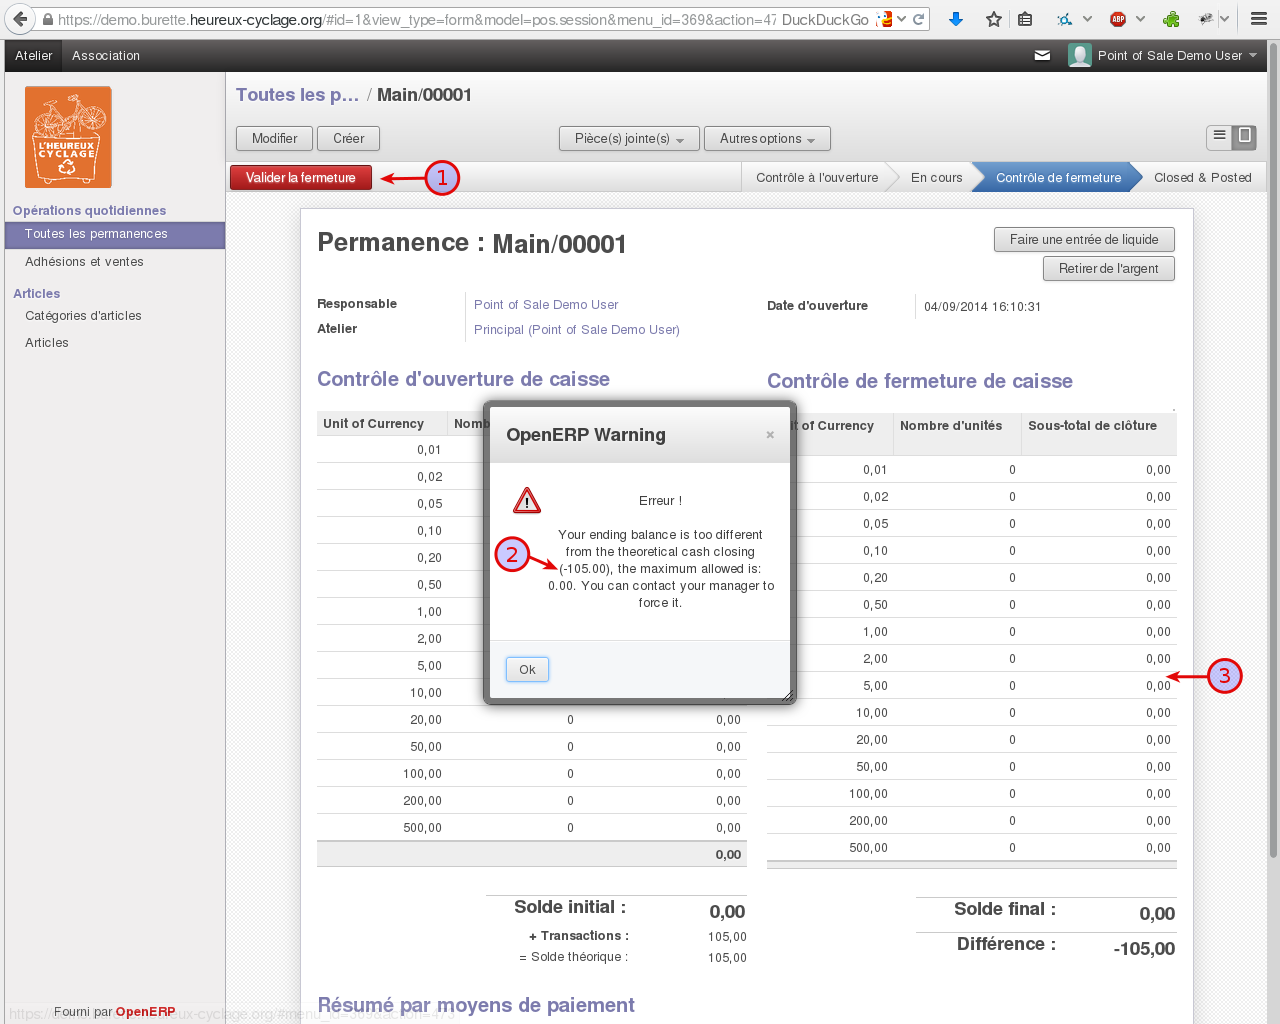Open Articles in the sidebar
1280x1024 pixels.
point(47,343)
